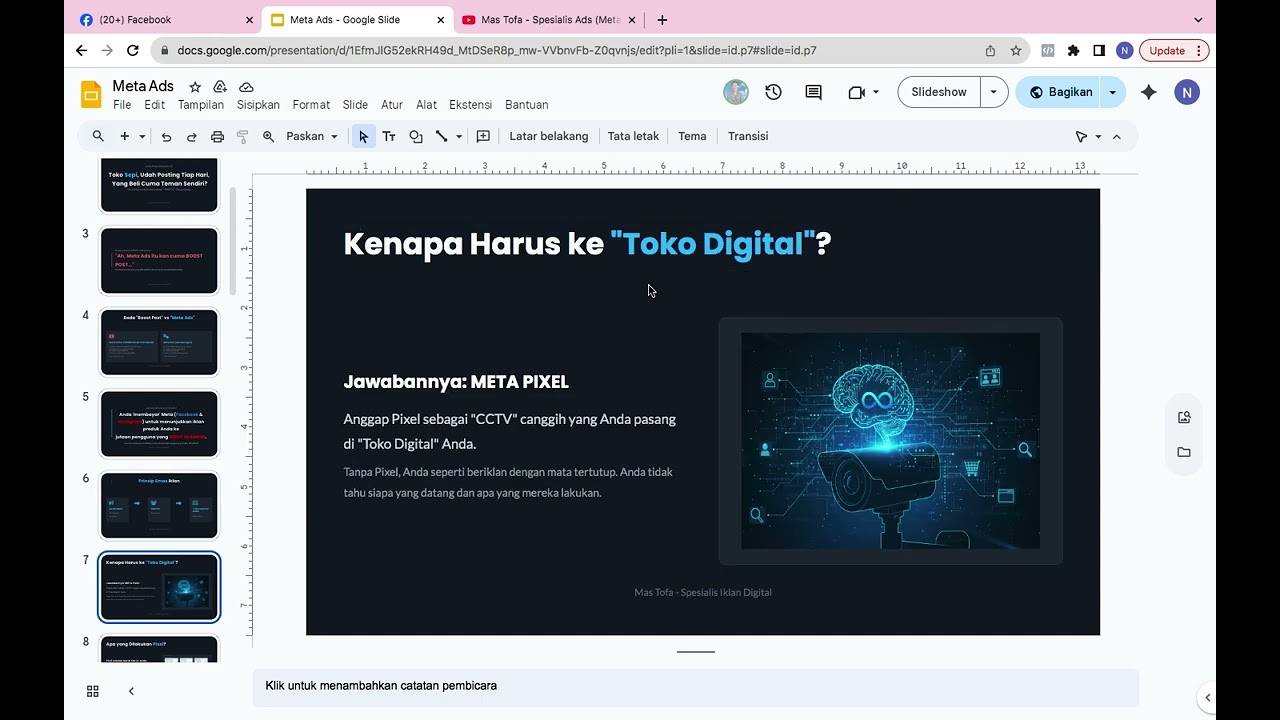The height and width of the screenshot is (720, 1280).
Task: Select slide 4 thumbnail
Action: [x=159, y=343]
